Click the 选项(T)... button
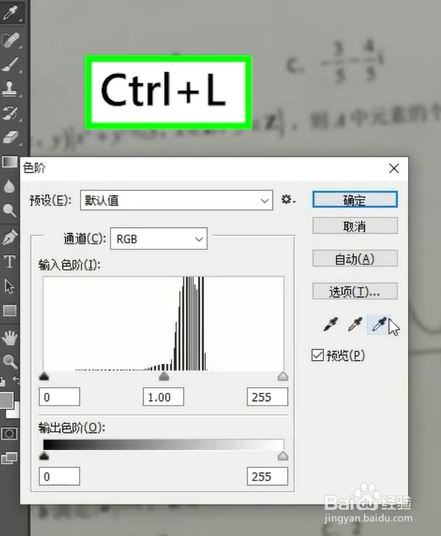The height and width of the screenshot is (536, 441). click(355, 291)
